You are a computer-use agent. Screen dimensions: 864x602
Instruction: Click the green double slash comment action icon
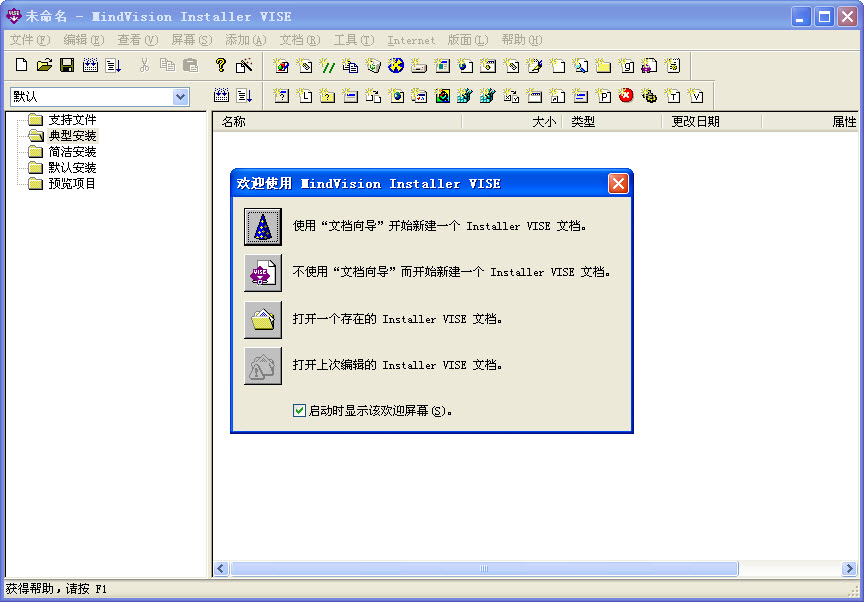pyautogui.click(x=326, y=66)
